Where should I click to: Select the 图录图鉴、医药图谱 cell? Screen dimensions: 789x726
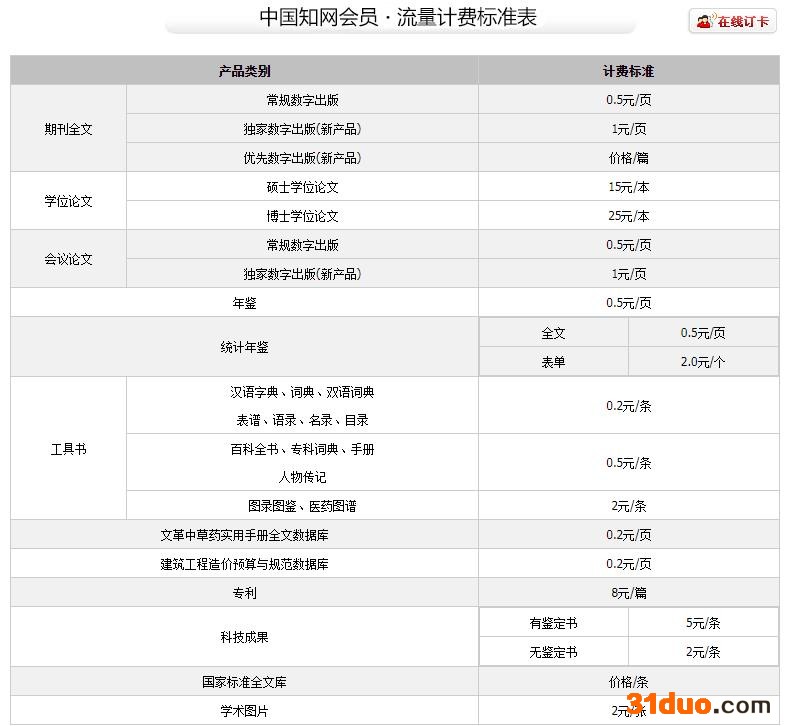tap(302, 506)
